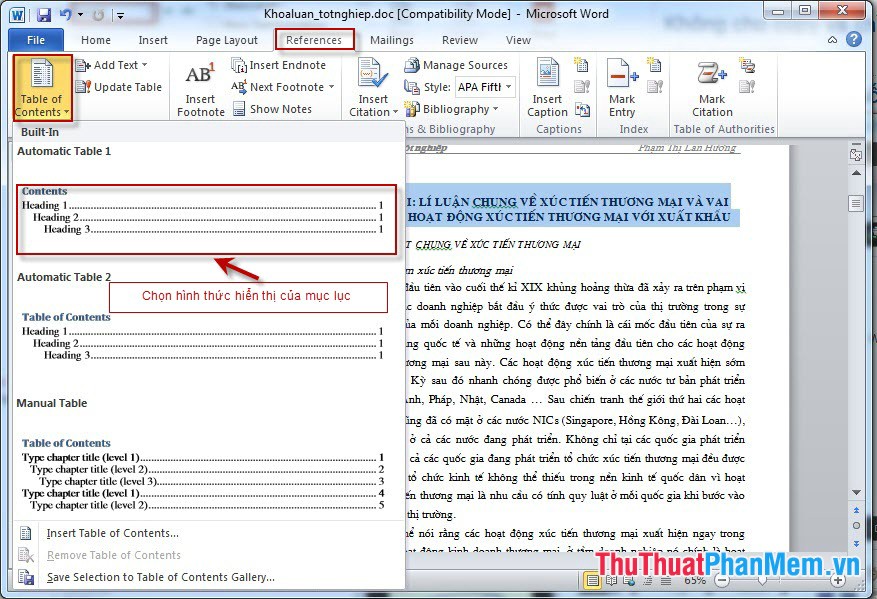Click Remove Table of Contents option
The image size is (877, 599).
113,556
